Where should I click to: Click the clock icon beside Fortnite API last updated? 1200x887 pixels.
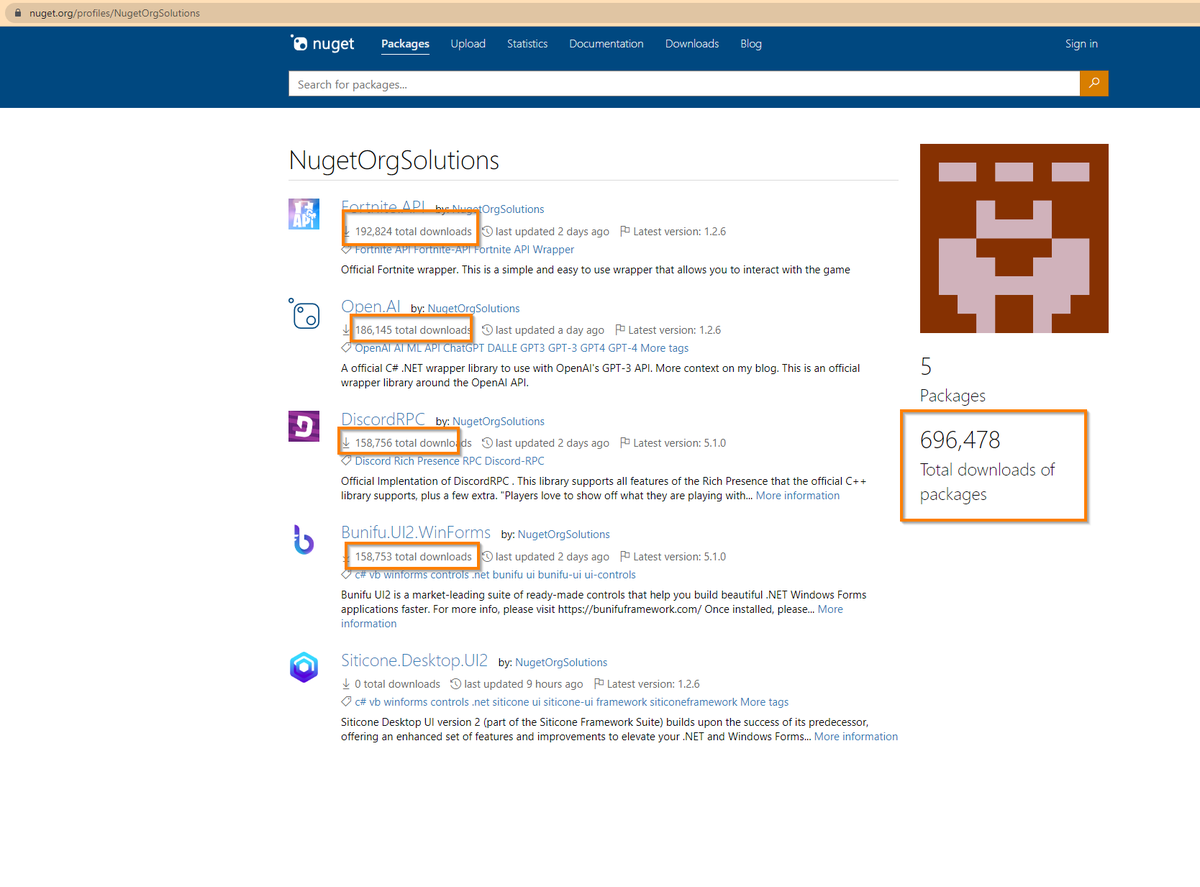coord(487,231)
